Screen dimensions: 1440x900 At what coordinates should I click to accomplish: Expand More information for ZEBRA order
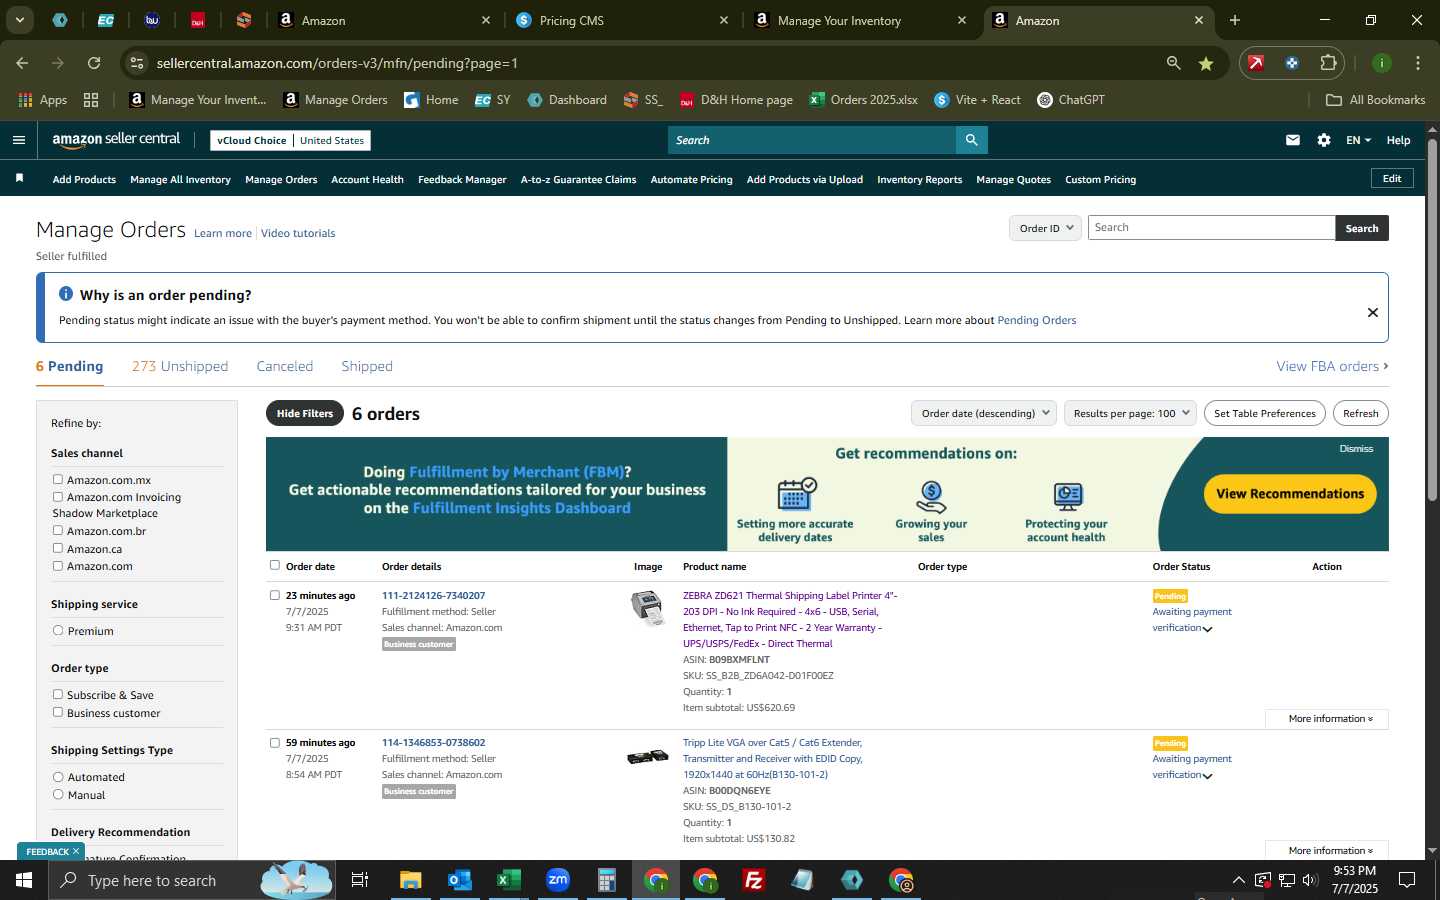coord(1327,719)
